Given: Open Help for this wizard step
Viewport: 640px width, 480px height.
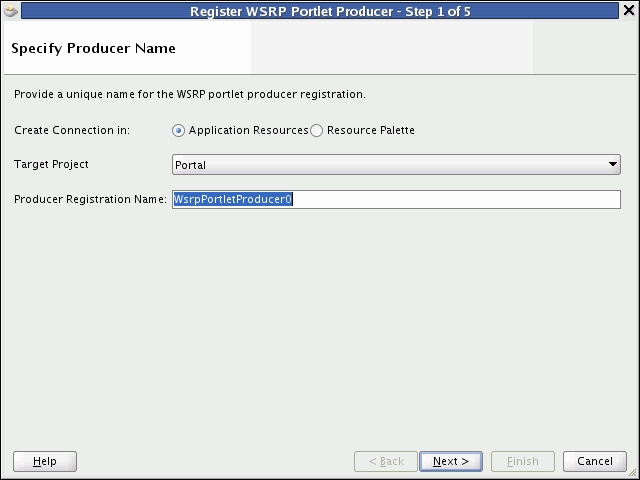Looking at the screenshot, I should point(45,461).
